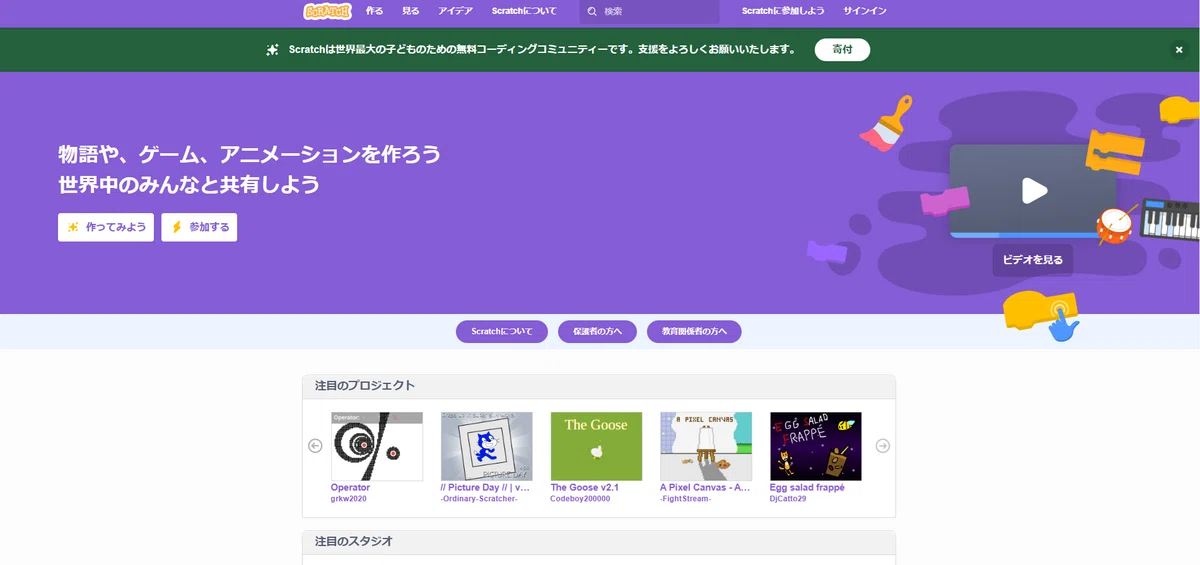Focus the 検索 search field

[x=650, y=12]
